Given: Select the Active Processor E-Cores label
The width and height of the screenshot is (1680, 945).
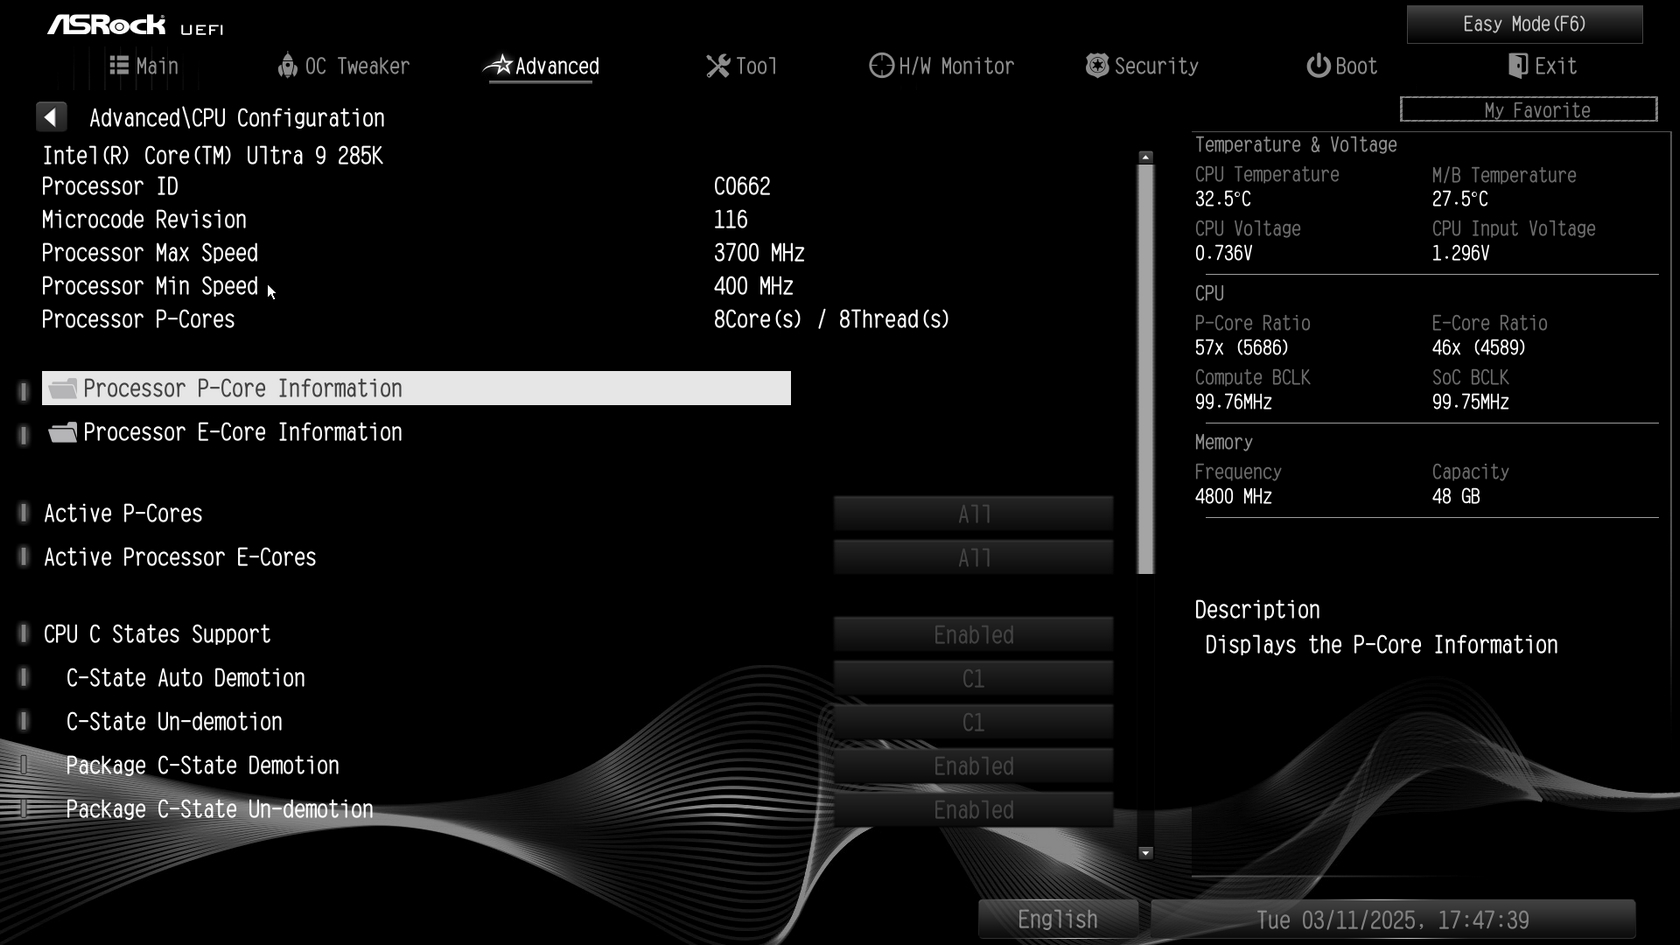Looking at the screenshot, I should coord(180,558).
